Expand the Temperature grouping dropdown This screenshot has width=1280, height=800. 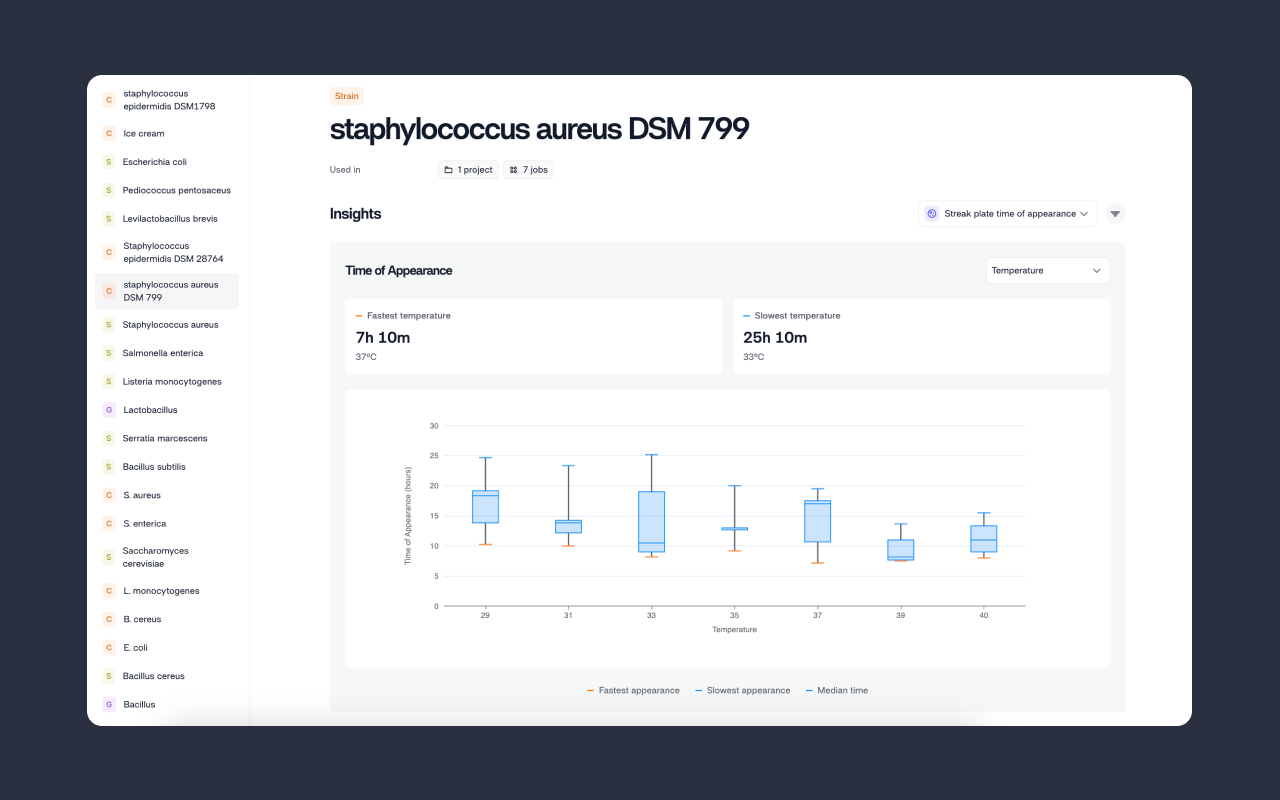coord(1047,271)
